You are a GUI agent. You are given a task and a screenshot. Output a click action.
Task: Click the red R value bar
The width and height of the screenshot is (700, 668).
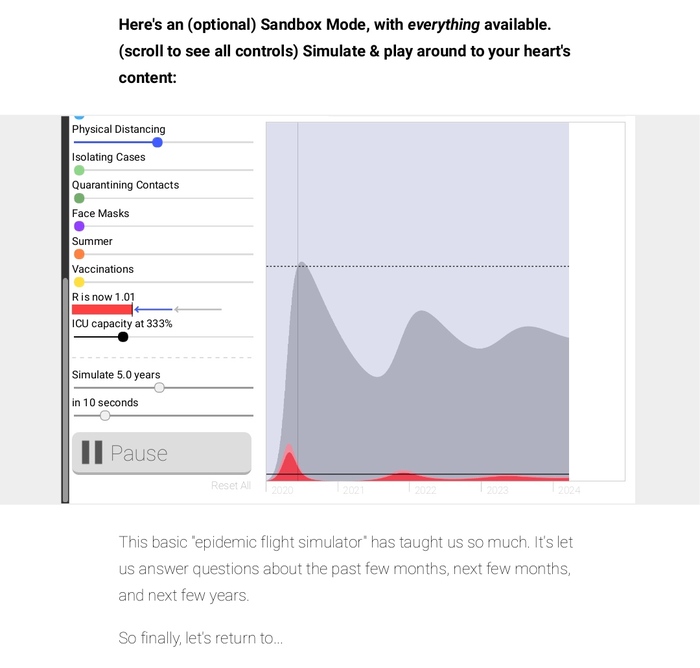pyautogui.click(x=102, y=310)
